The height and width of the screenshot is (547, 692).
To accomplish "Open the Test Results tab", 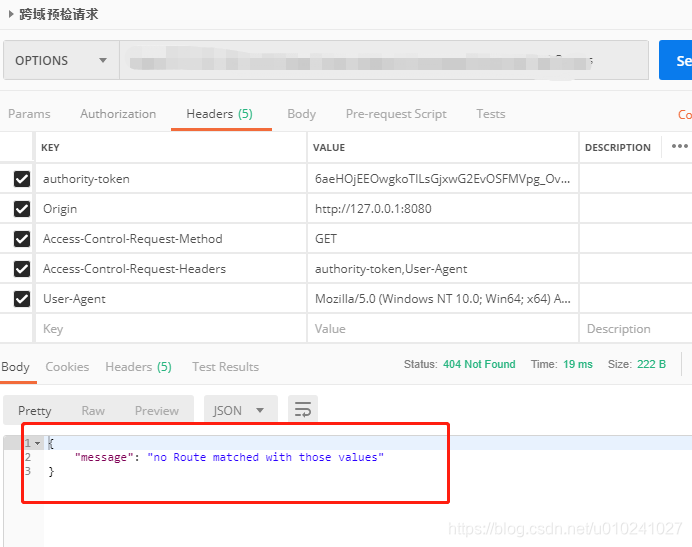I will pyautogui.click(x=225, y=367).
